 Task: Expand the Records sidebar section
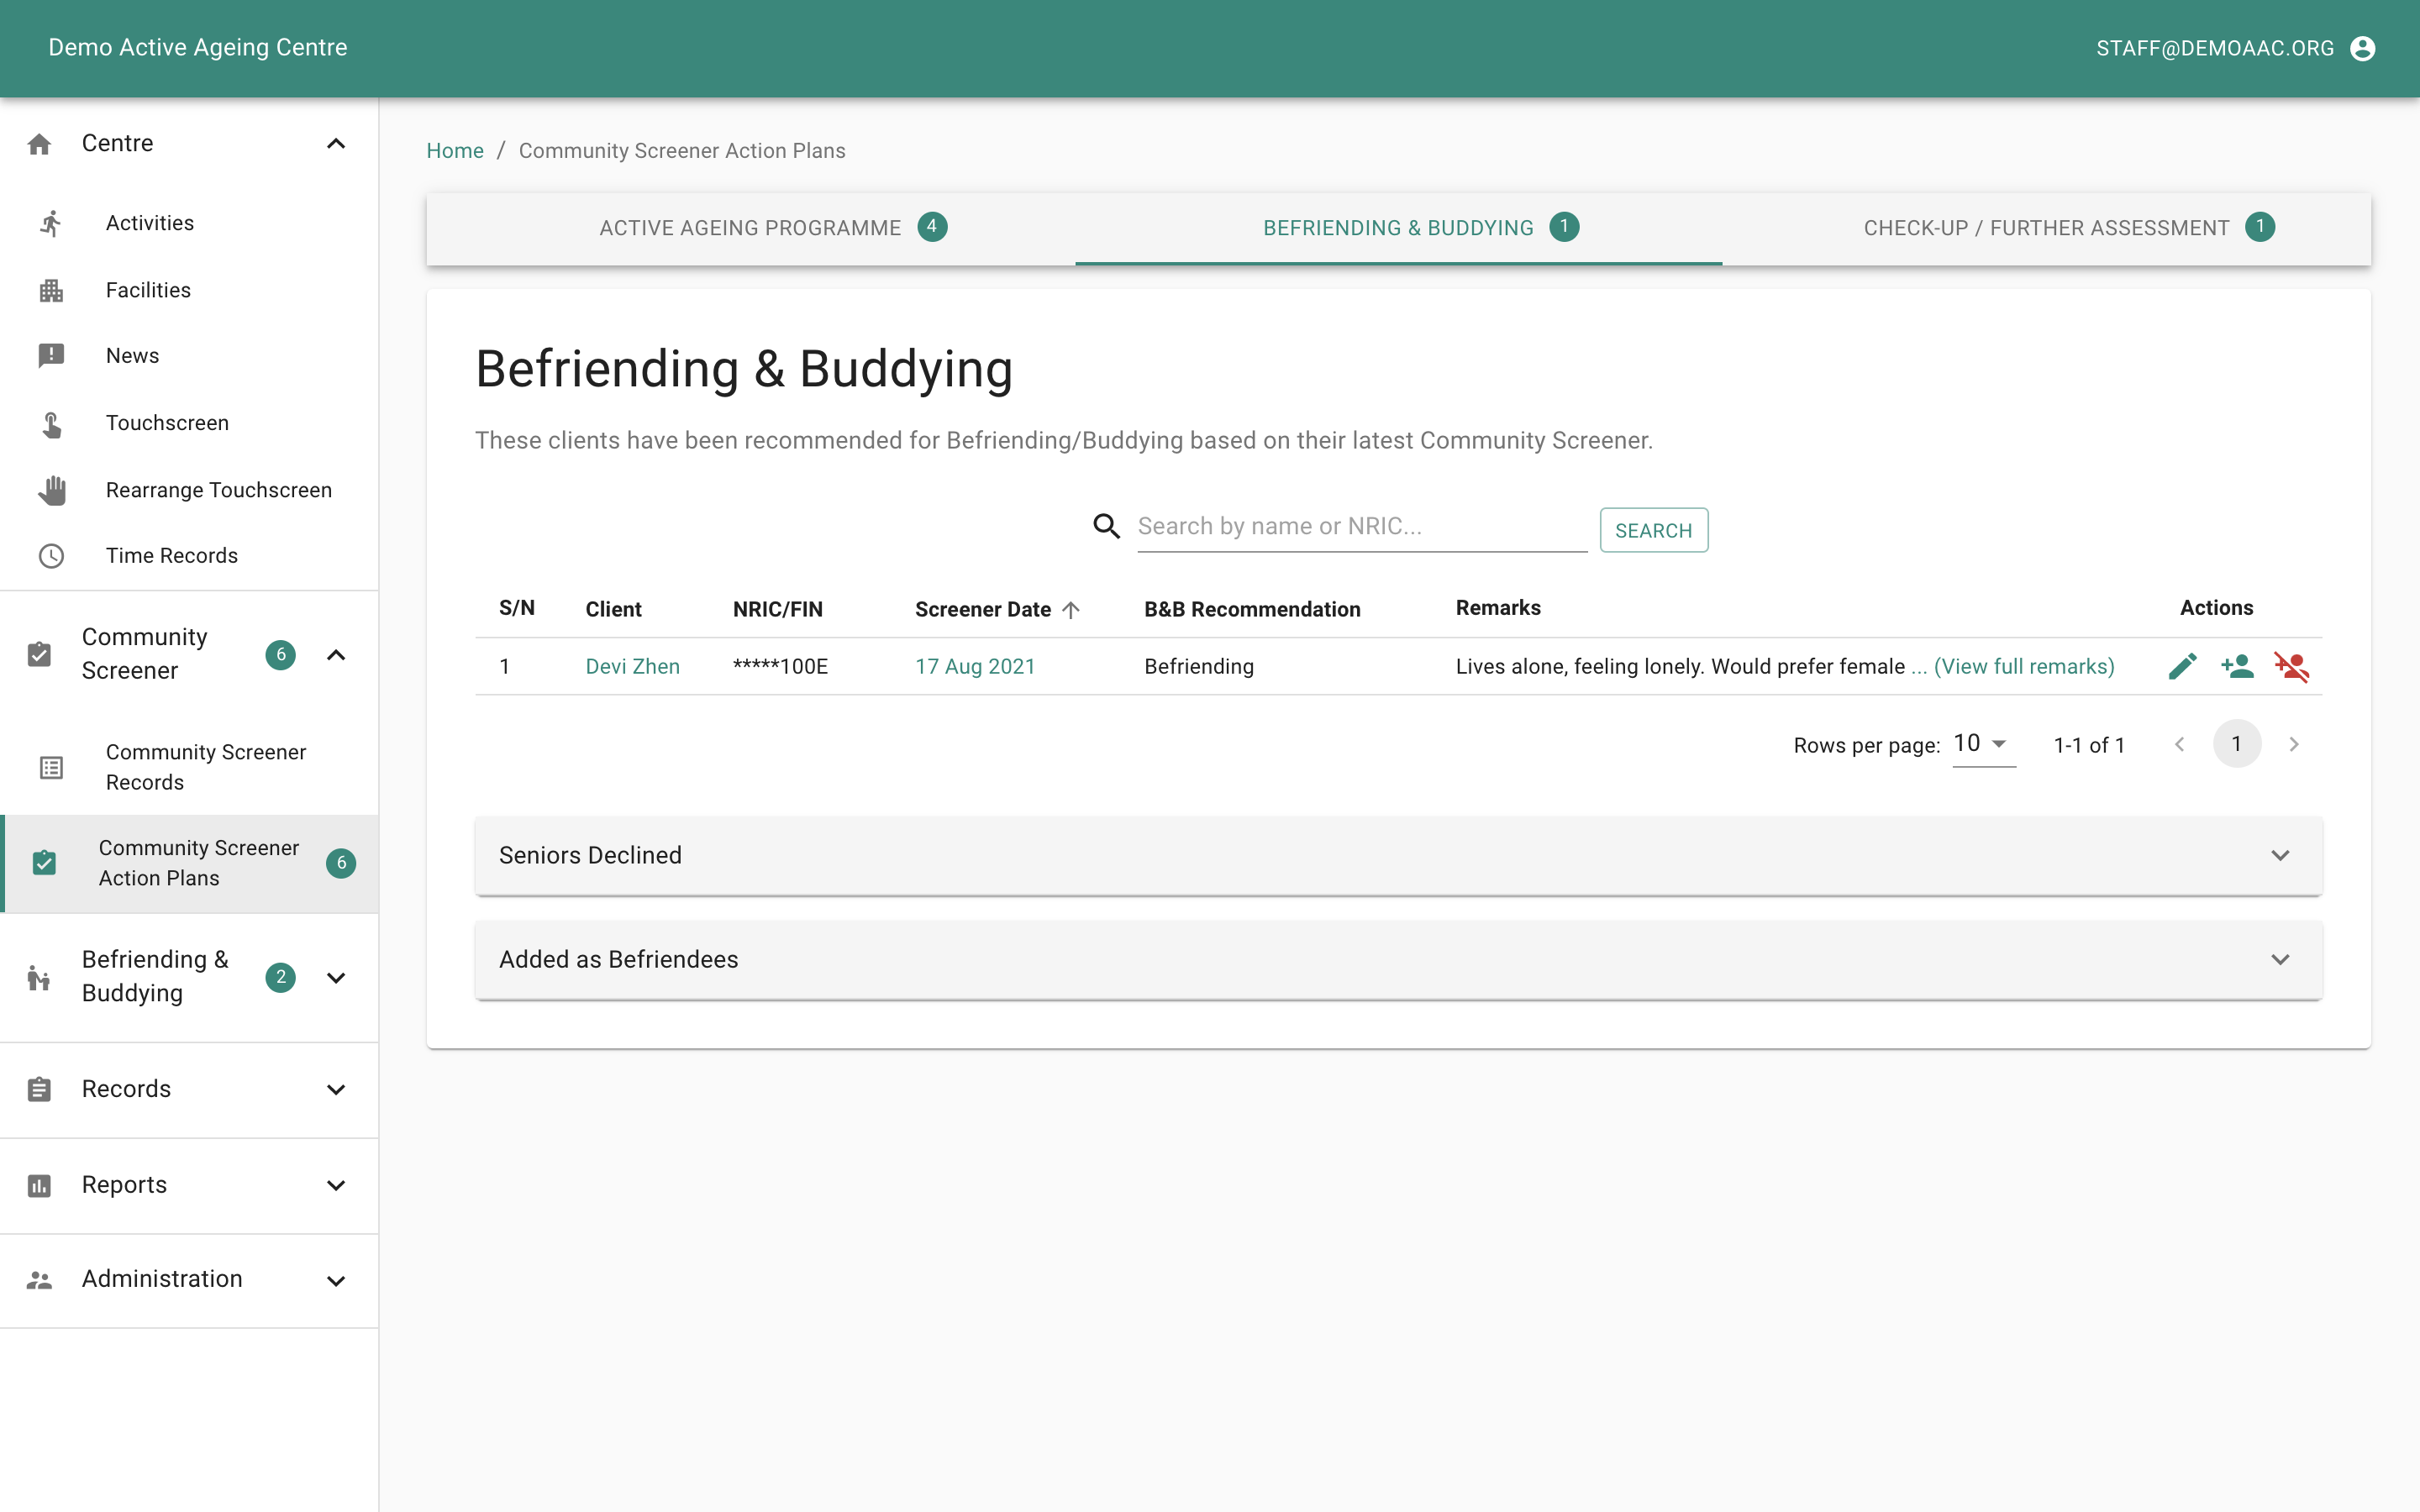tap(336, 1090)
